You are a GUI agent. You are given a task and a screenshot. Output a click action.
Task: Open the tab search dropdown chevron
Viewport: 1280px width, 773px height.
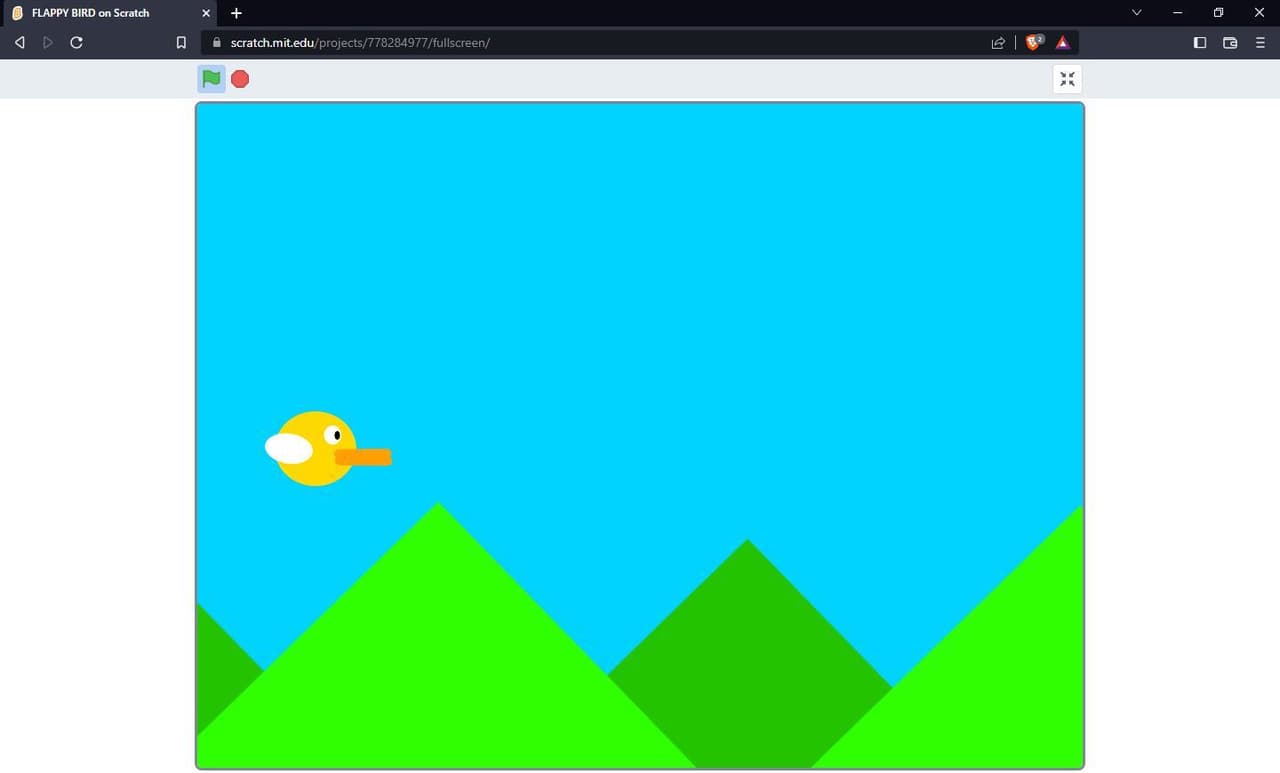click(x=1136, y=12)
